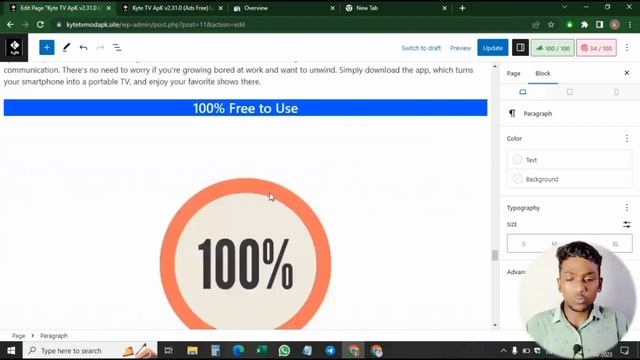Viewport: 640px width, 360px height.
Task: Click the Type here to search box
Action: (x=90, y=351)
